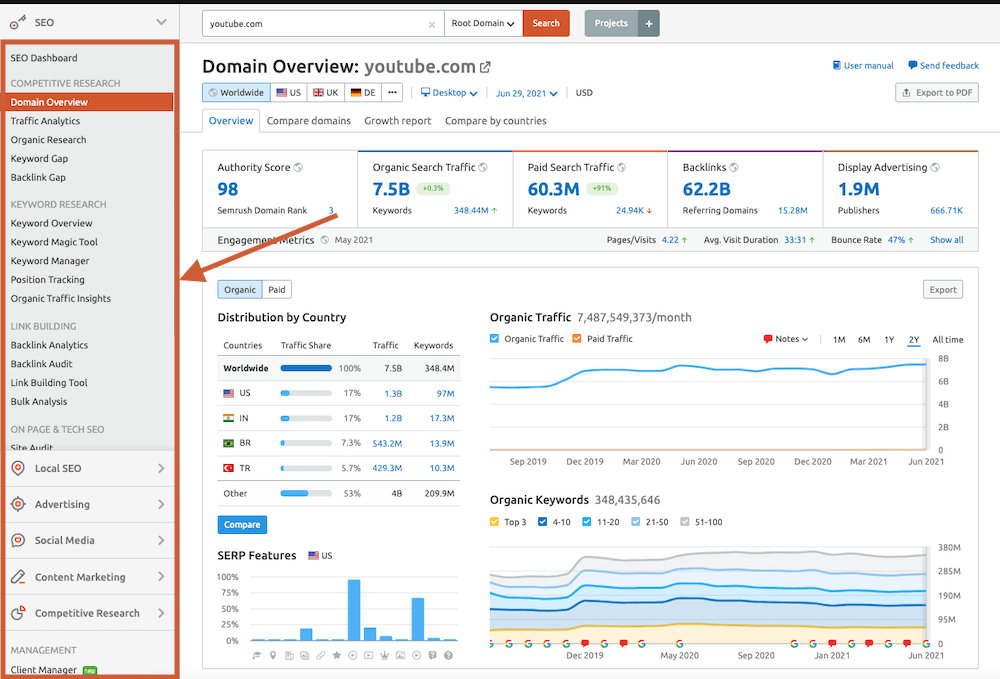Viewport: 1000px width, 679px height.
Task: Click the star SERP feature icon
Action: coord(337,655)
